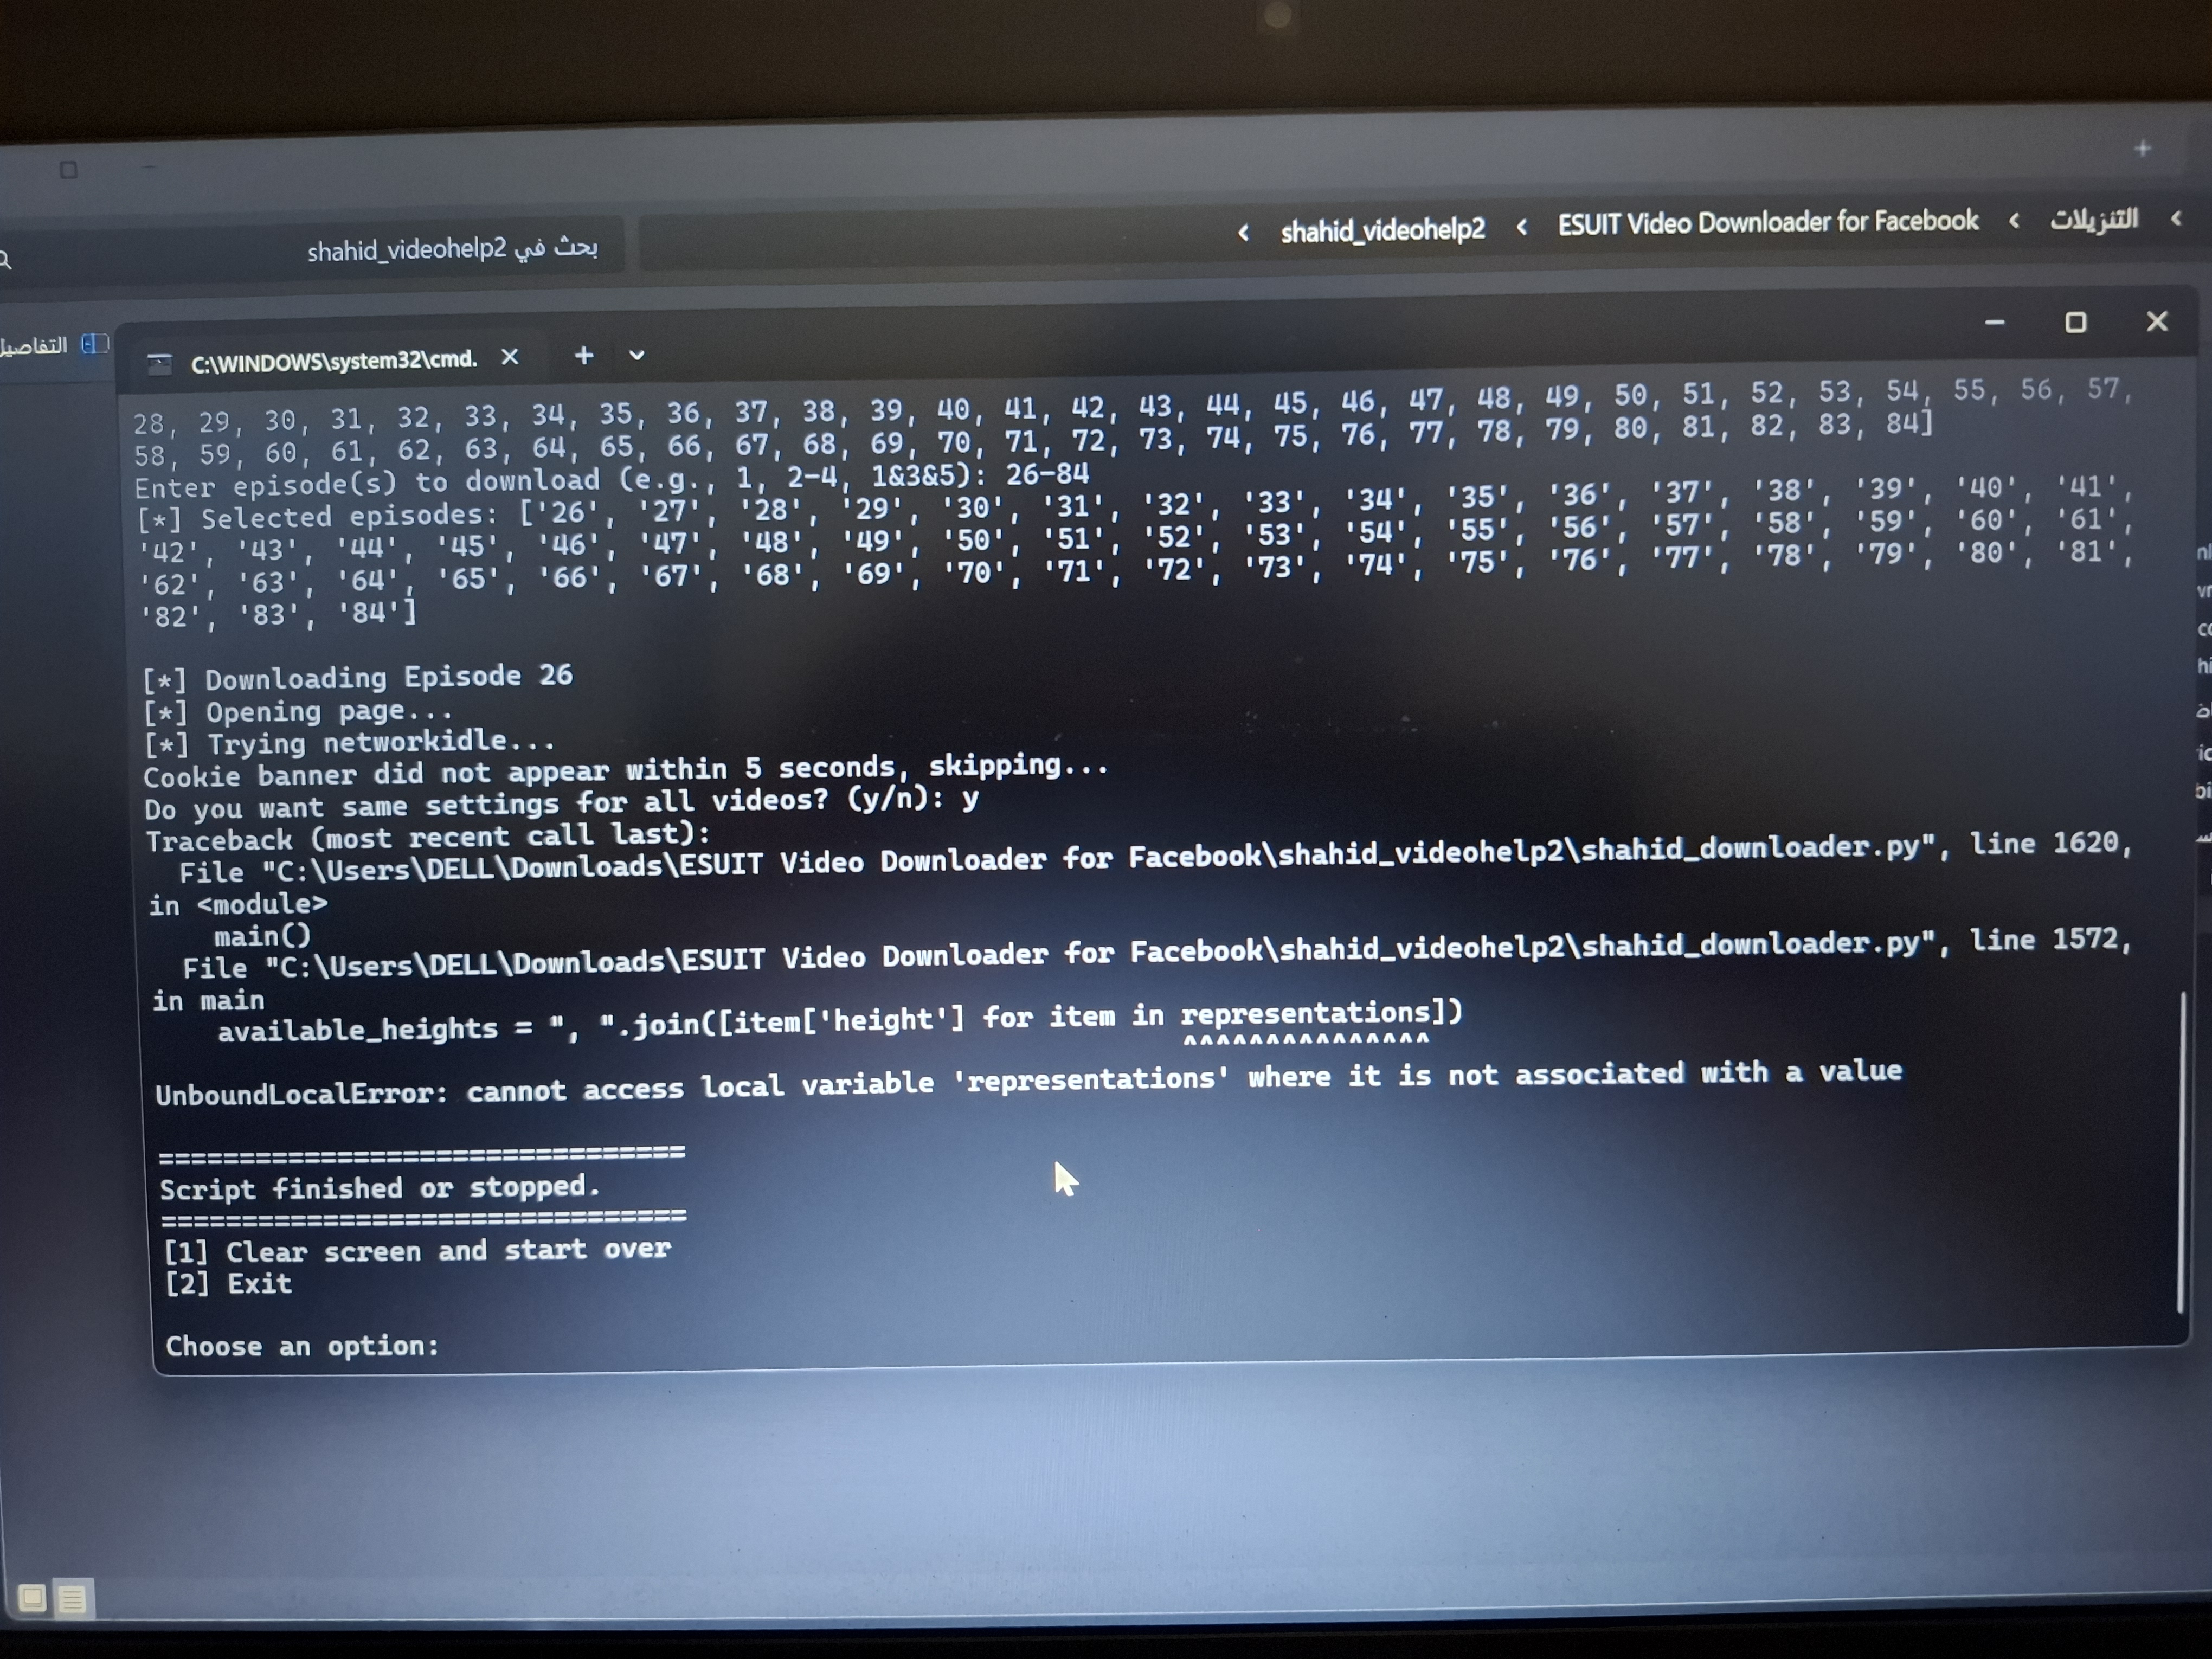This screenshot has width=2212, height=1659.
Task: Click 'Do you want same settings' prompt line
Action: point(562,803)
